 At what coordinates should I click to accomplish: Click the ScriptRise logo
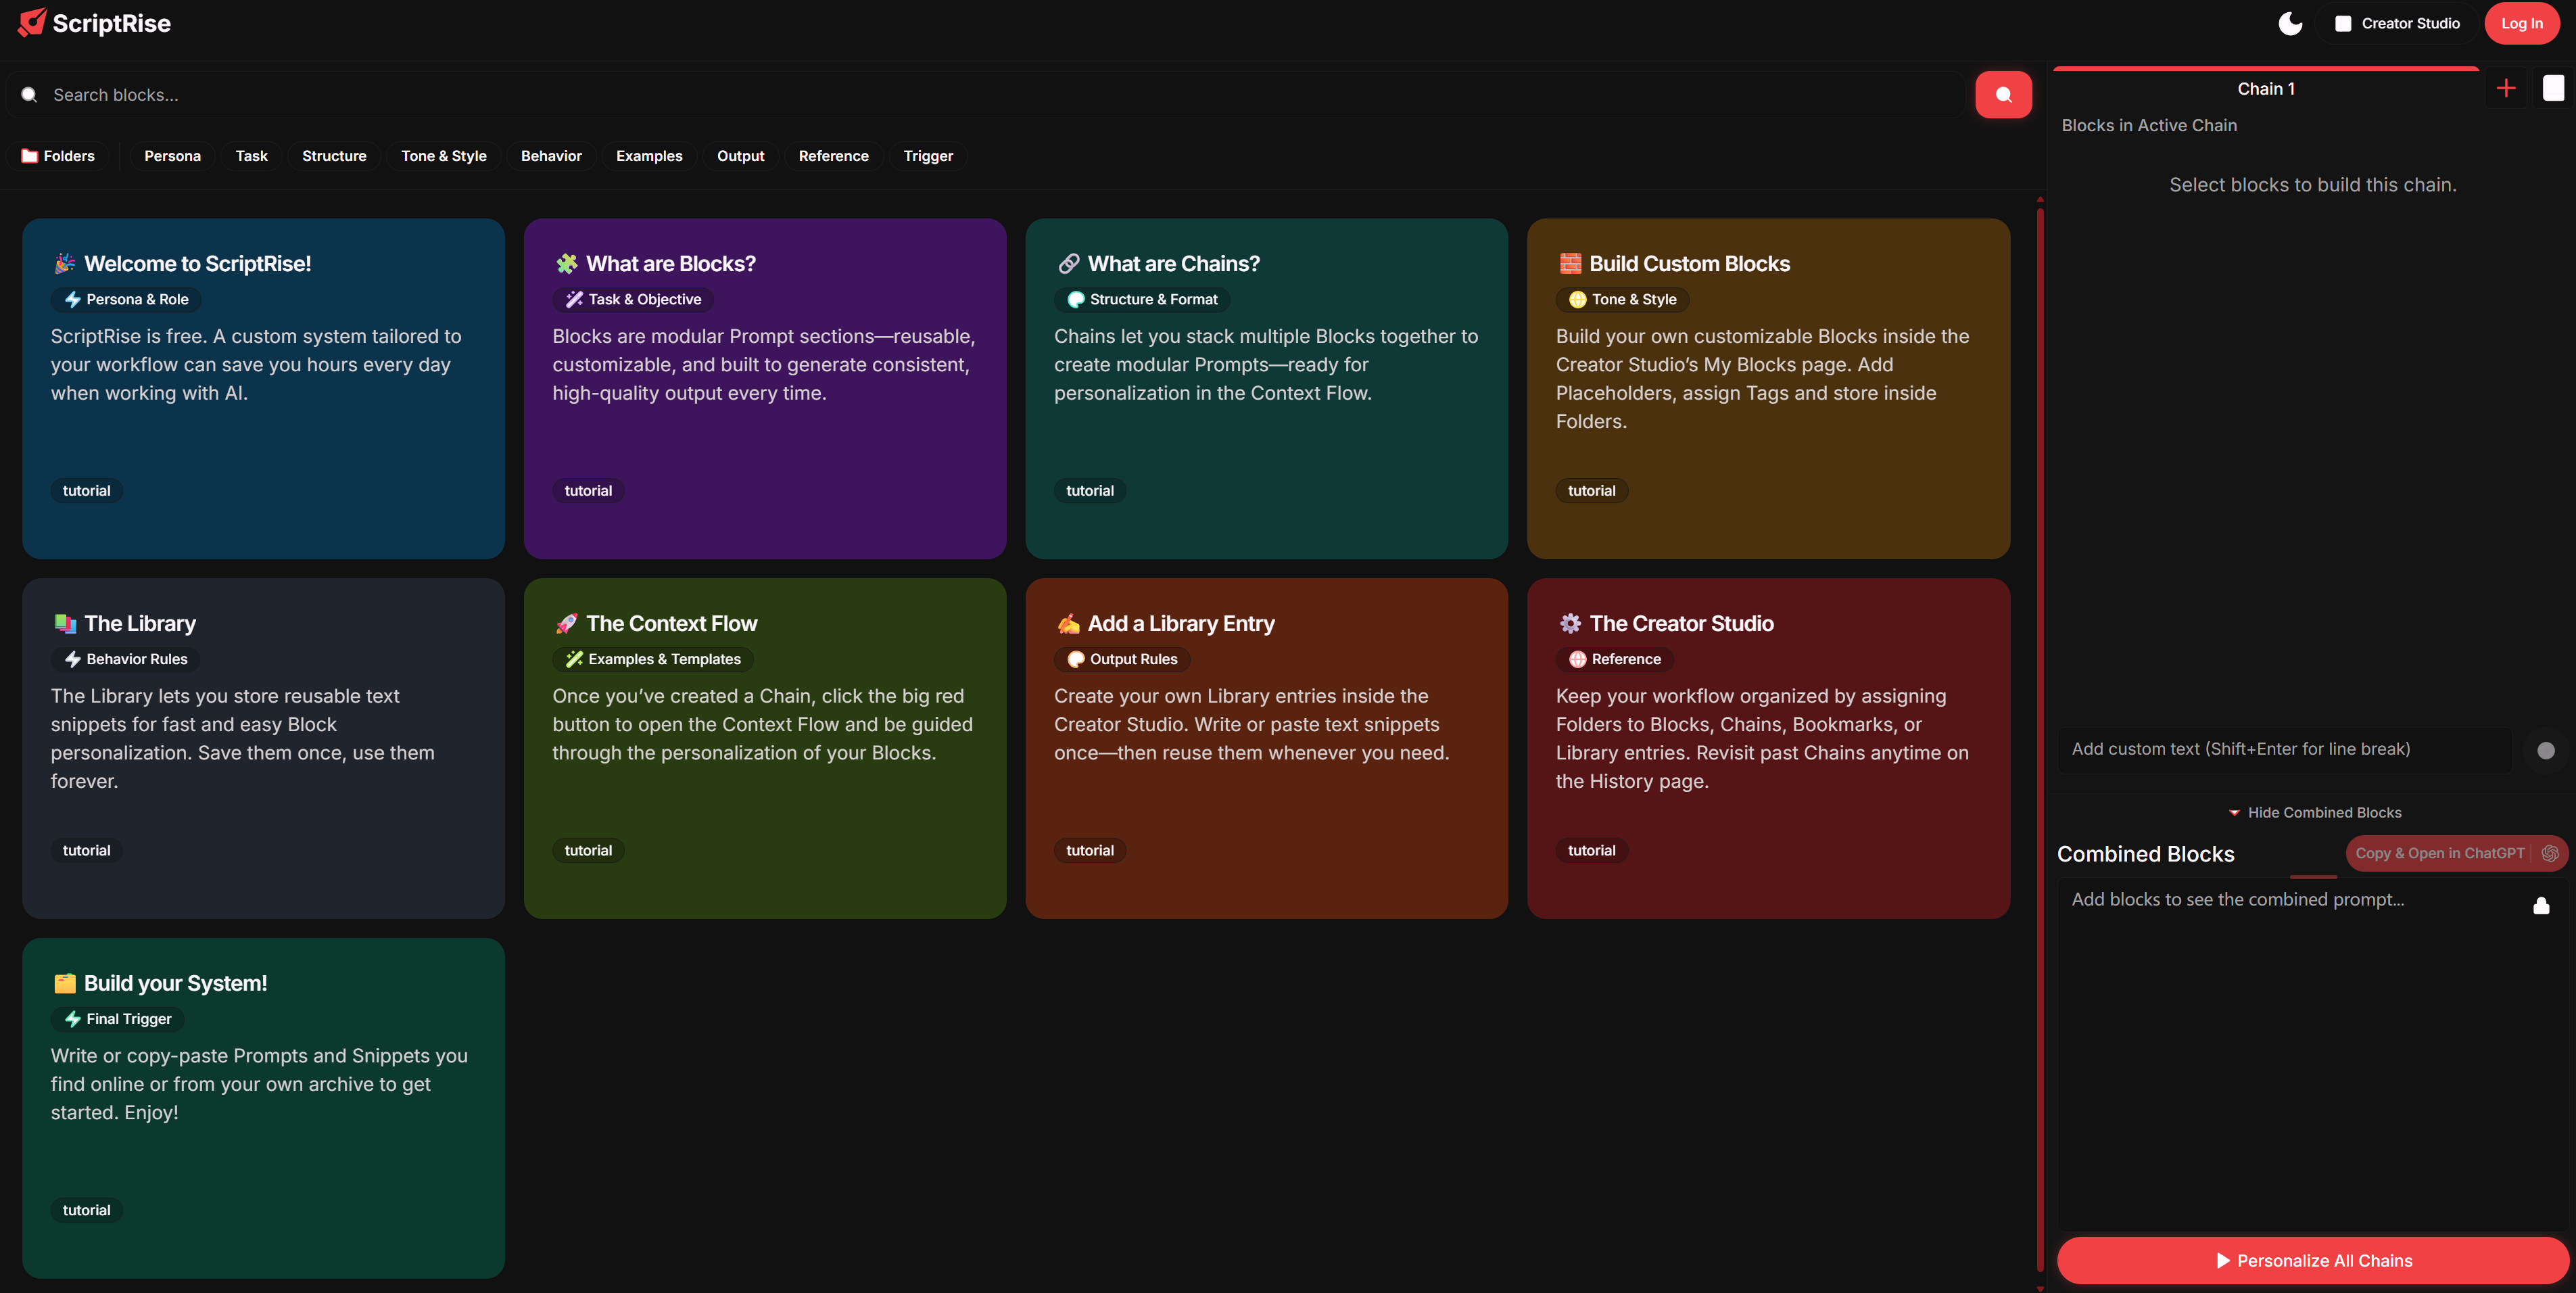pos(32,22)
